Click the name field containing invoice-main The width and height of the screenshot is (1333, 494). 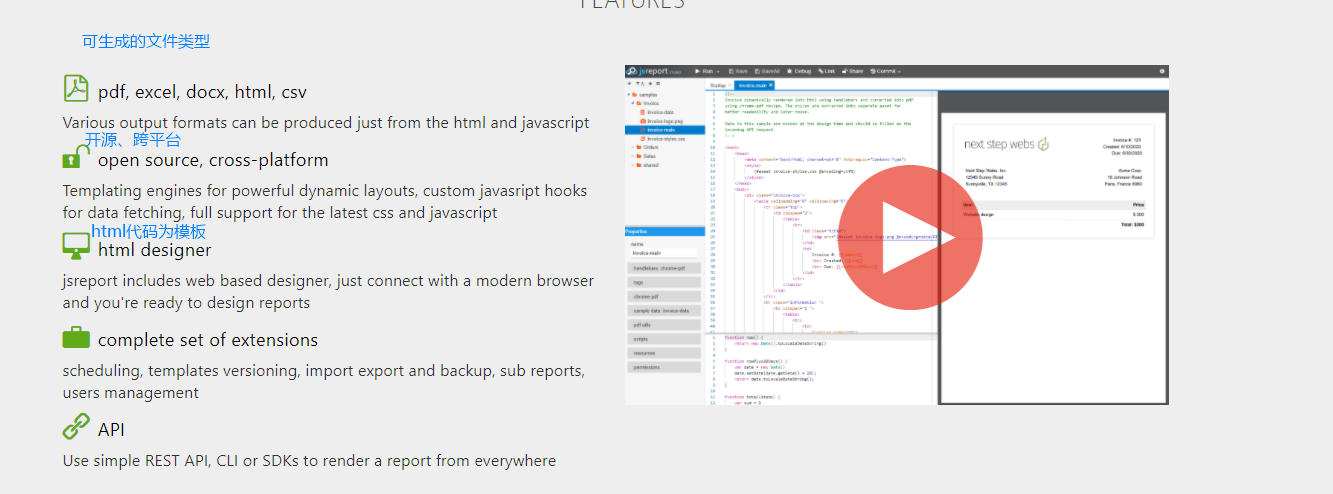pyautogui.click(x=665, y=253)
